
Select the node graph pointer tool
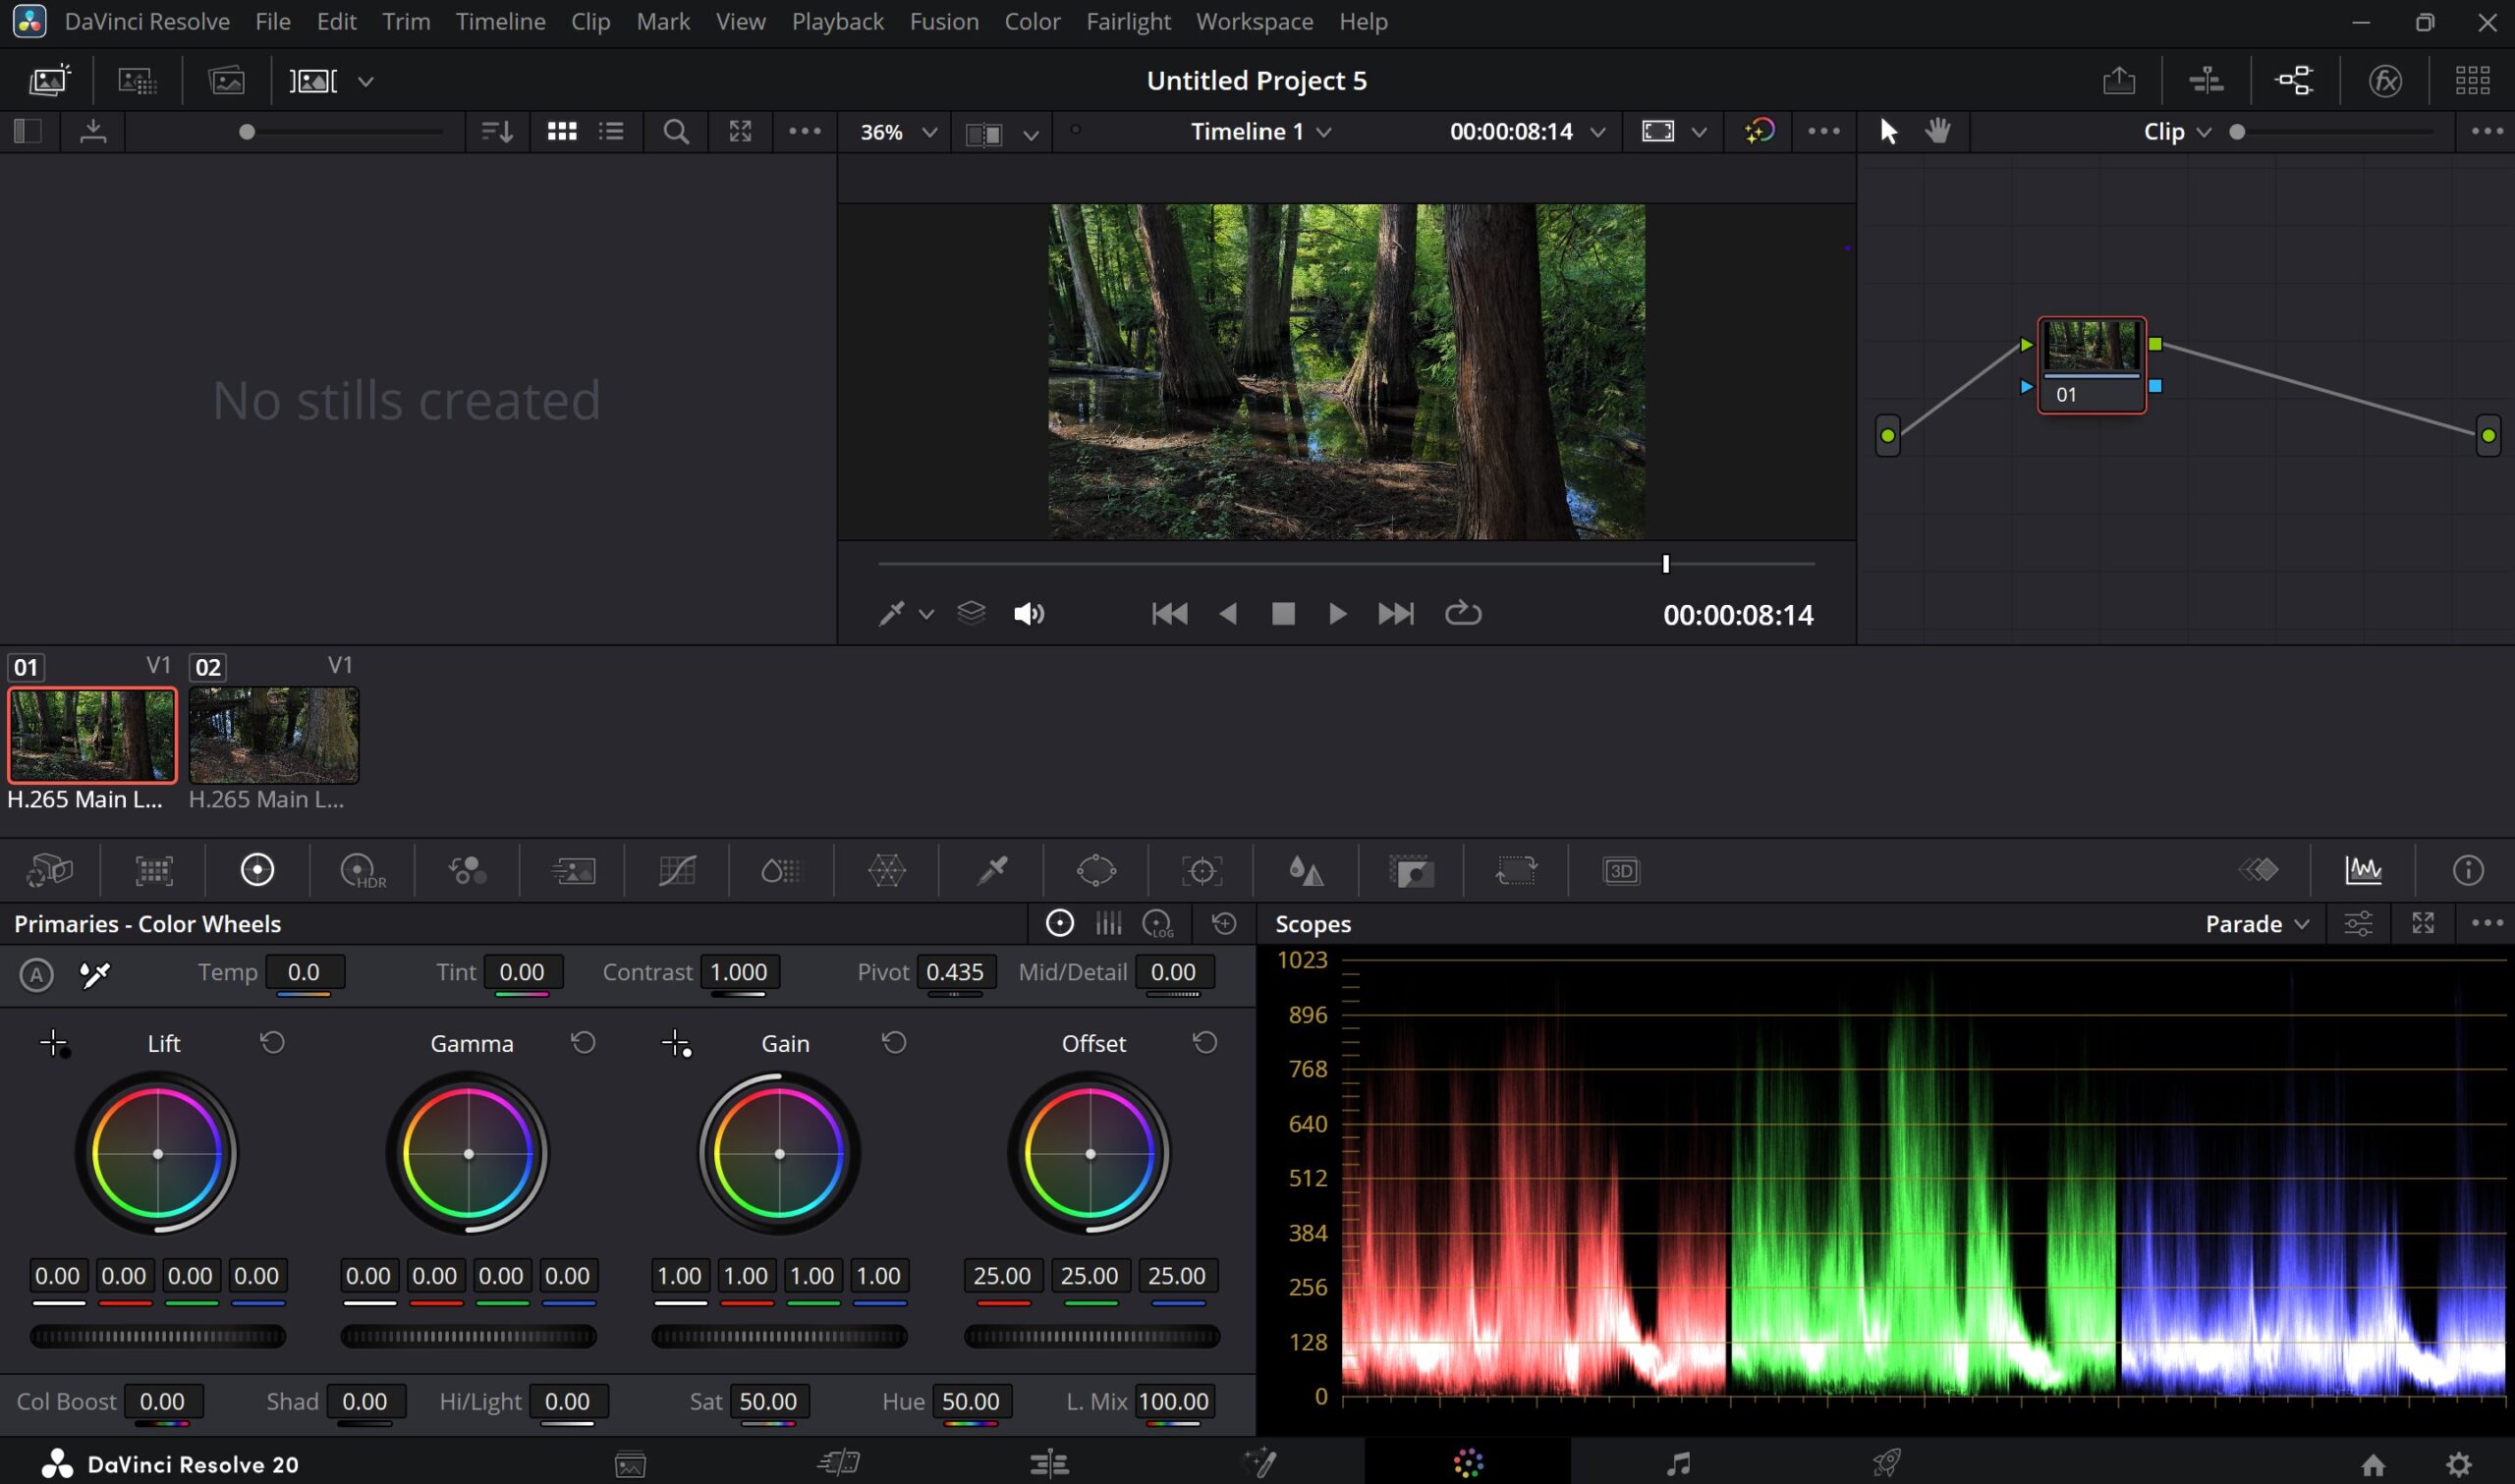click(x=1888, y=131)
